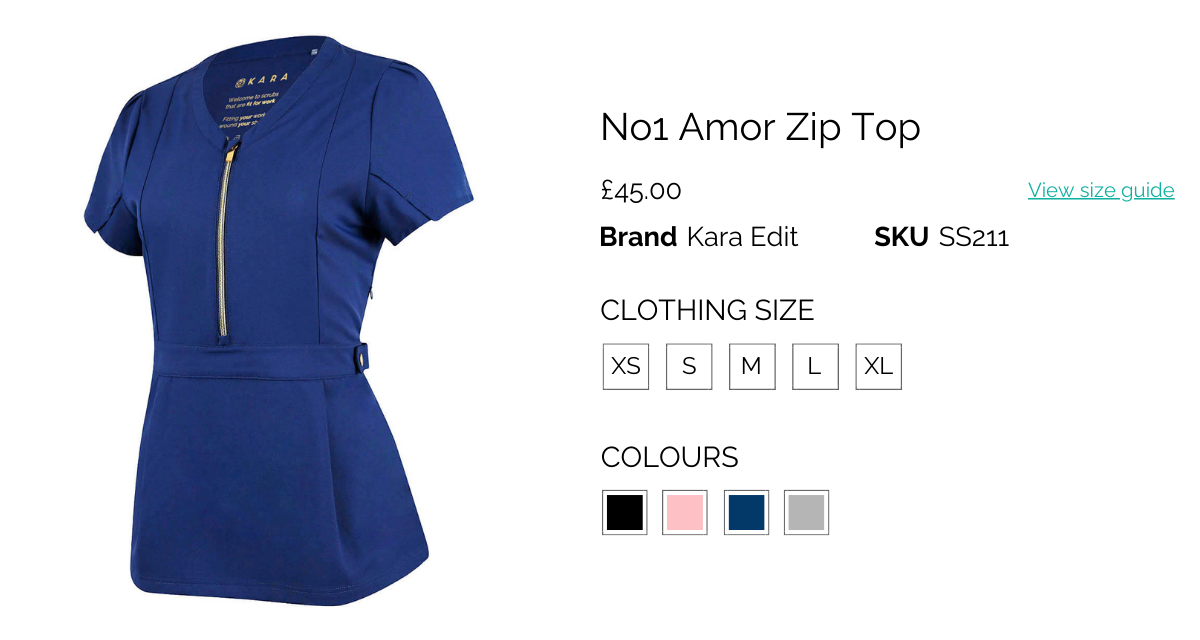Select clothing size XS
This screenshot has height=640, width=1200.
point(626,366)
